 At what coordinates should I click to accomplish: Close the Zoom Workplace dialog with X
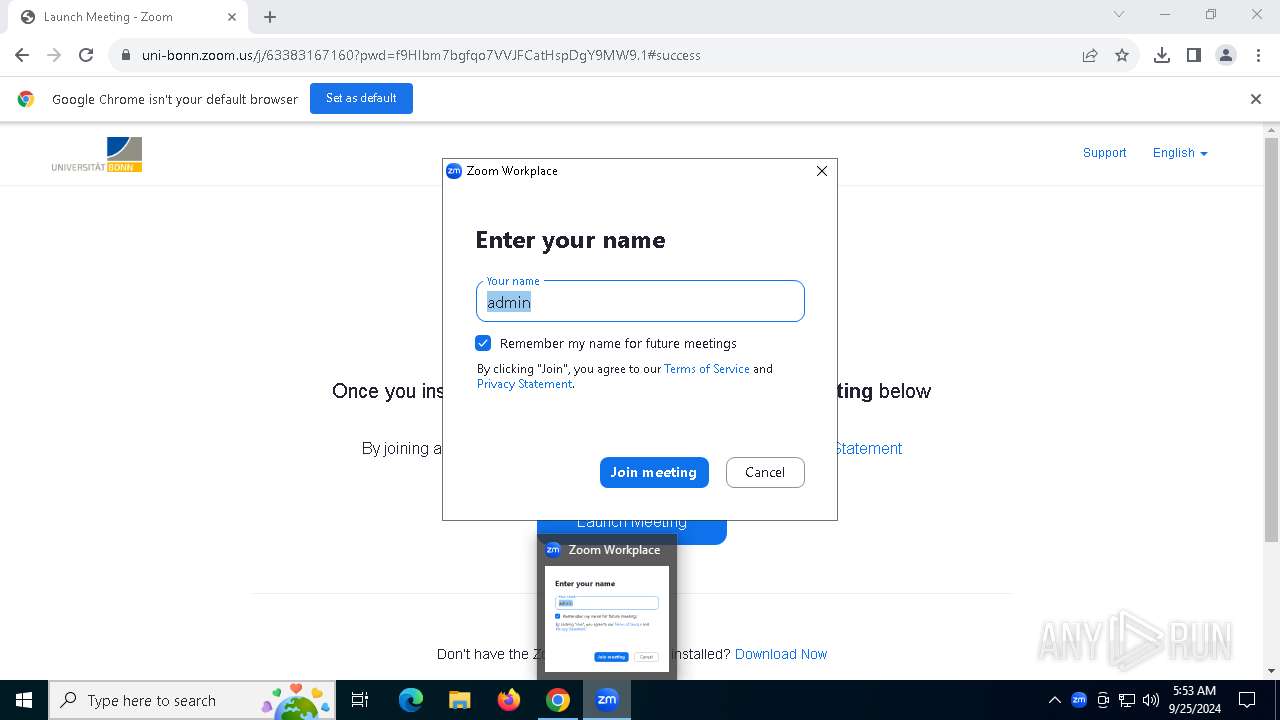[822, 171]
